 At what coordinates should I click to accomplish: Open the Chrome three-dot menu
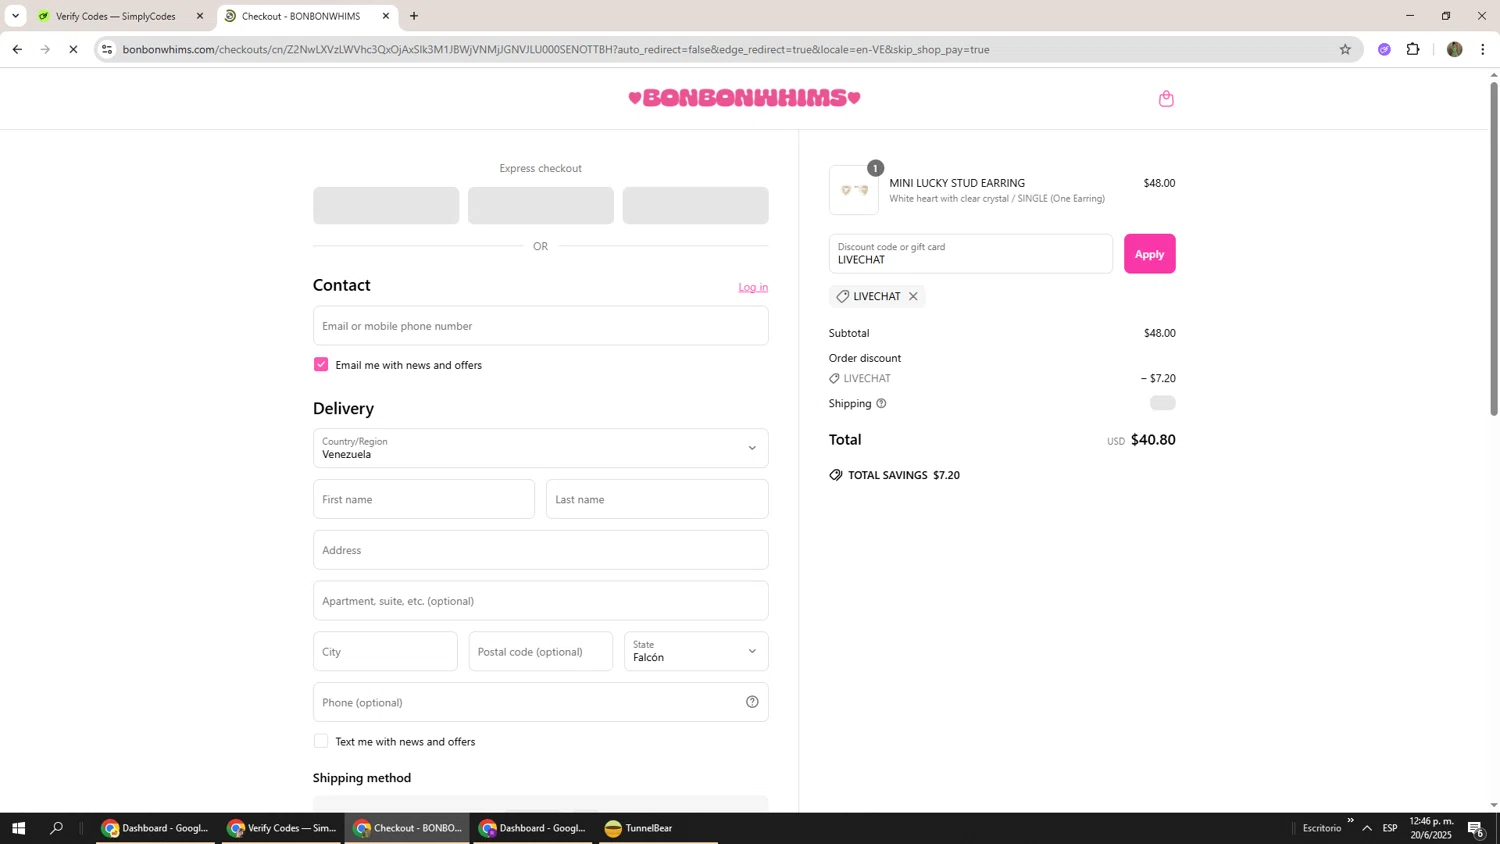click(1483, 49)
